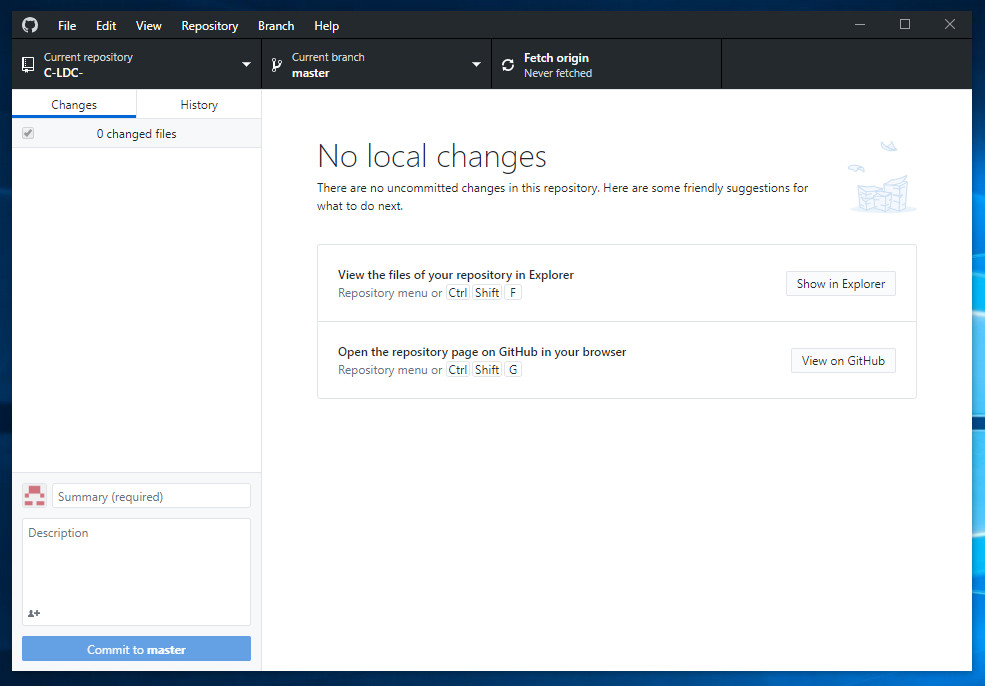Open the Help menu
This screenshot has width=985, height=686.
(x=326, y=26)
